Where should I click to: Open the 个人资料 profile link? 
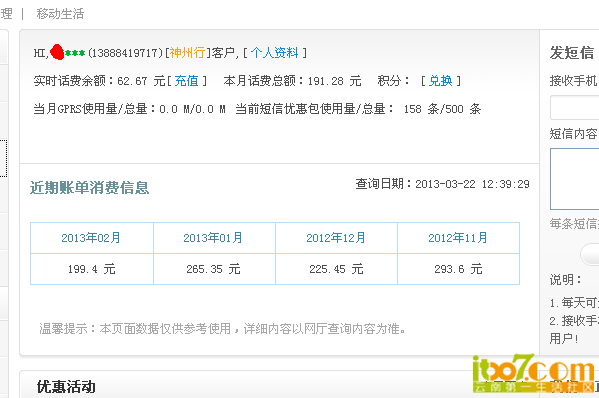[274, 53]
